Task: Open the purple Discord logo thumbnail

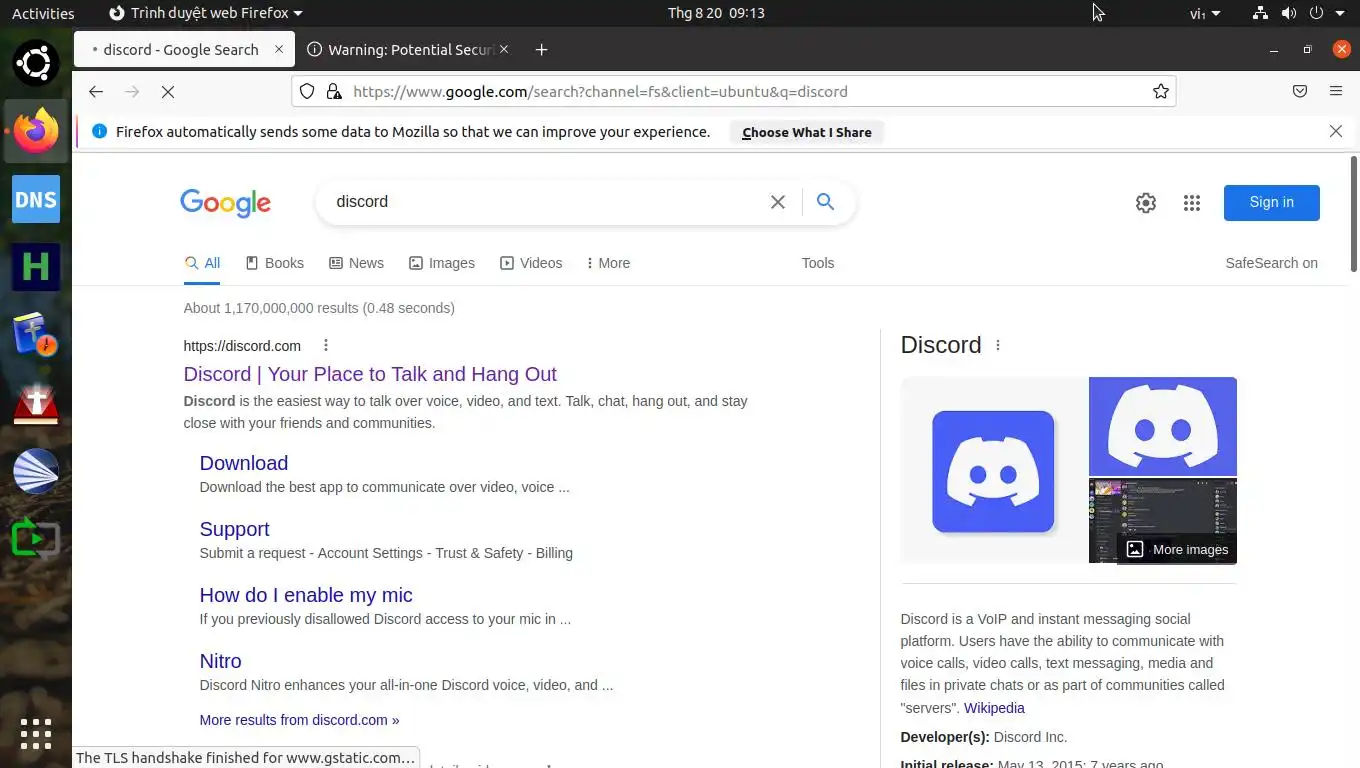Action: 1163,427
